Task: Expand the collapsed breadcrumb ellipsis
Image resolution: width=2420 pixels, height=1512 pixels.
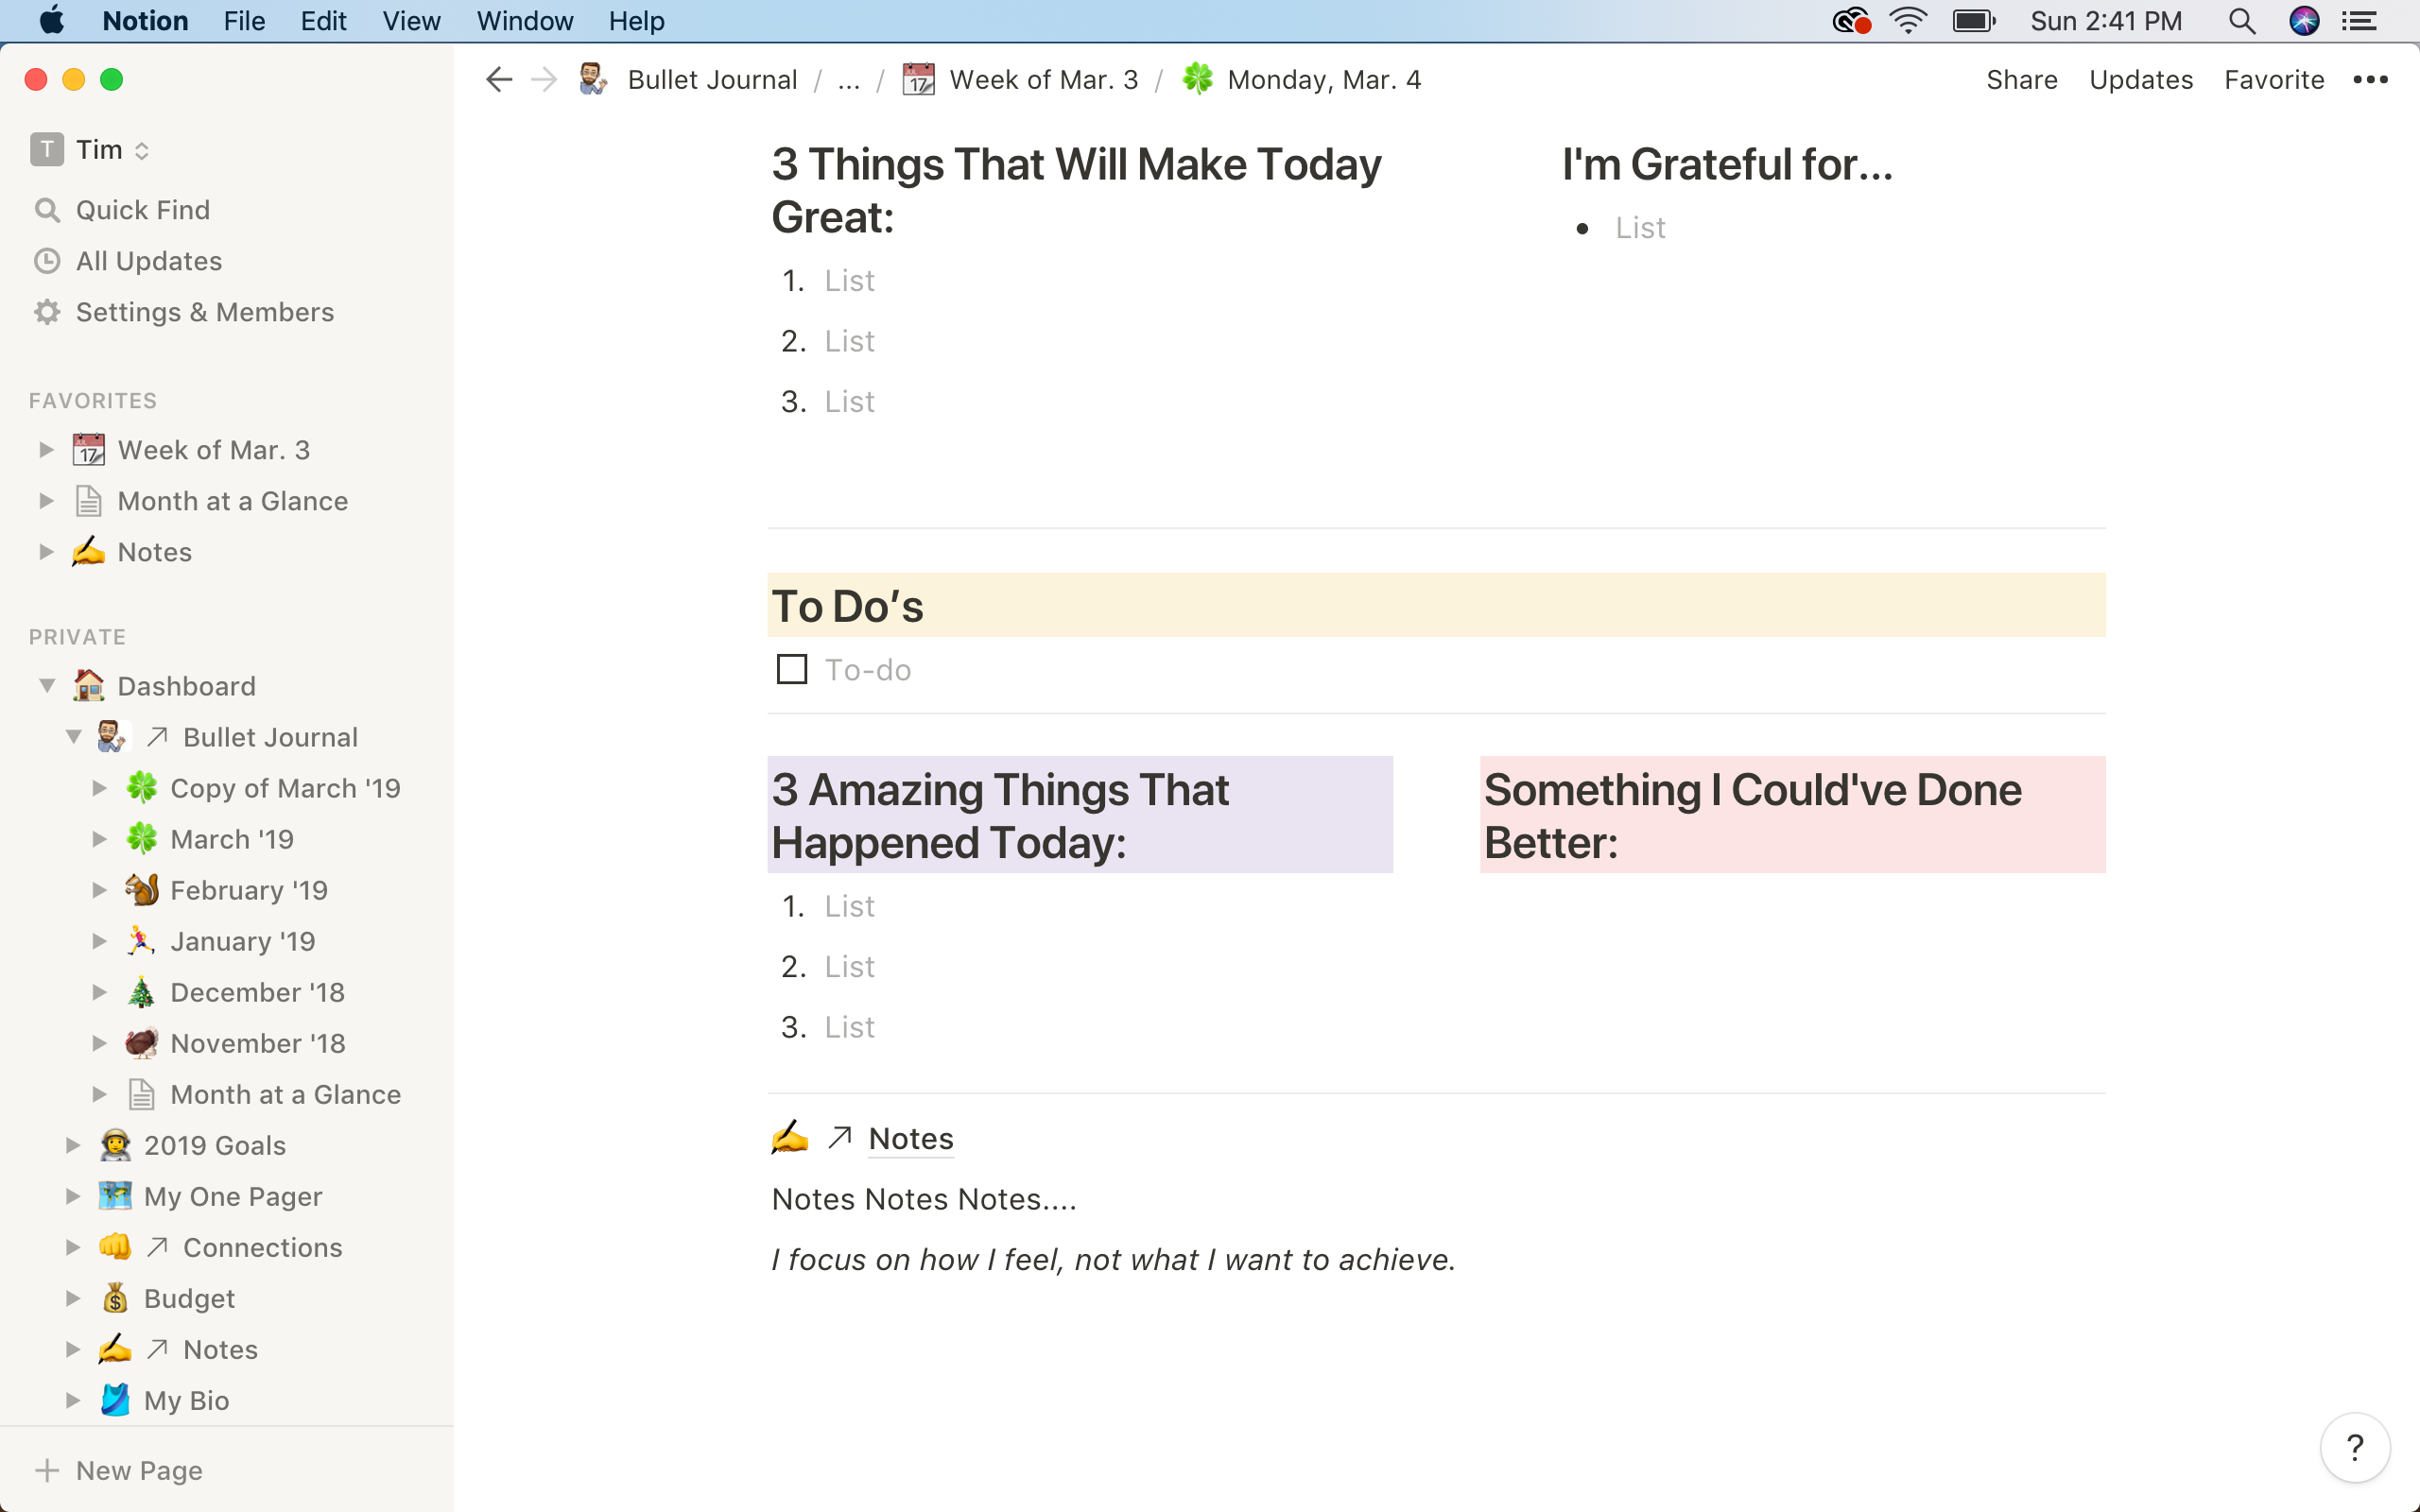Action: coord(848,80)
